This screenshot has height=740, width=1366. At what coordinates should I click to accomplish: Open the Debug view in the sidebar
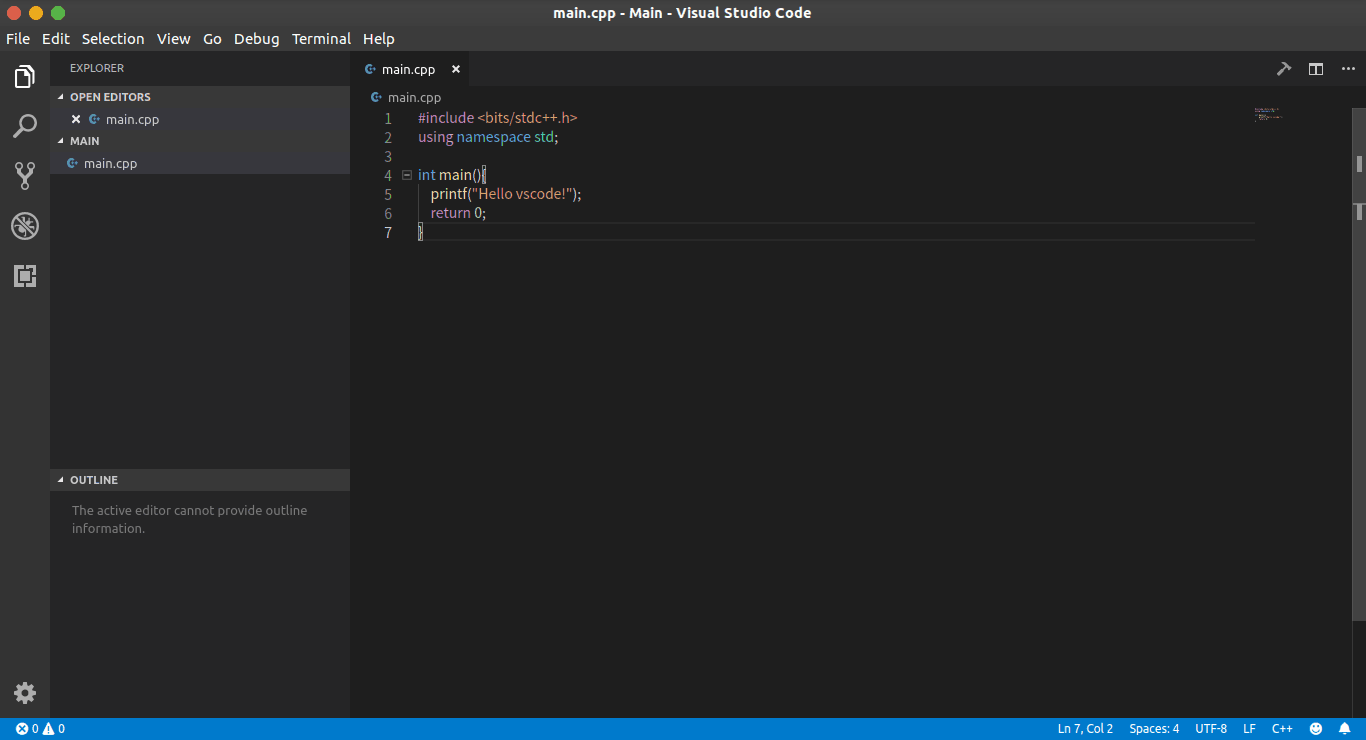tap(24, 226)
